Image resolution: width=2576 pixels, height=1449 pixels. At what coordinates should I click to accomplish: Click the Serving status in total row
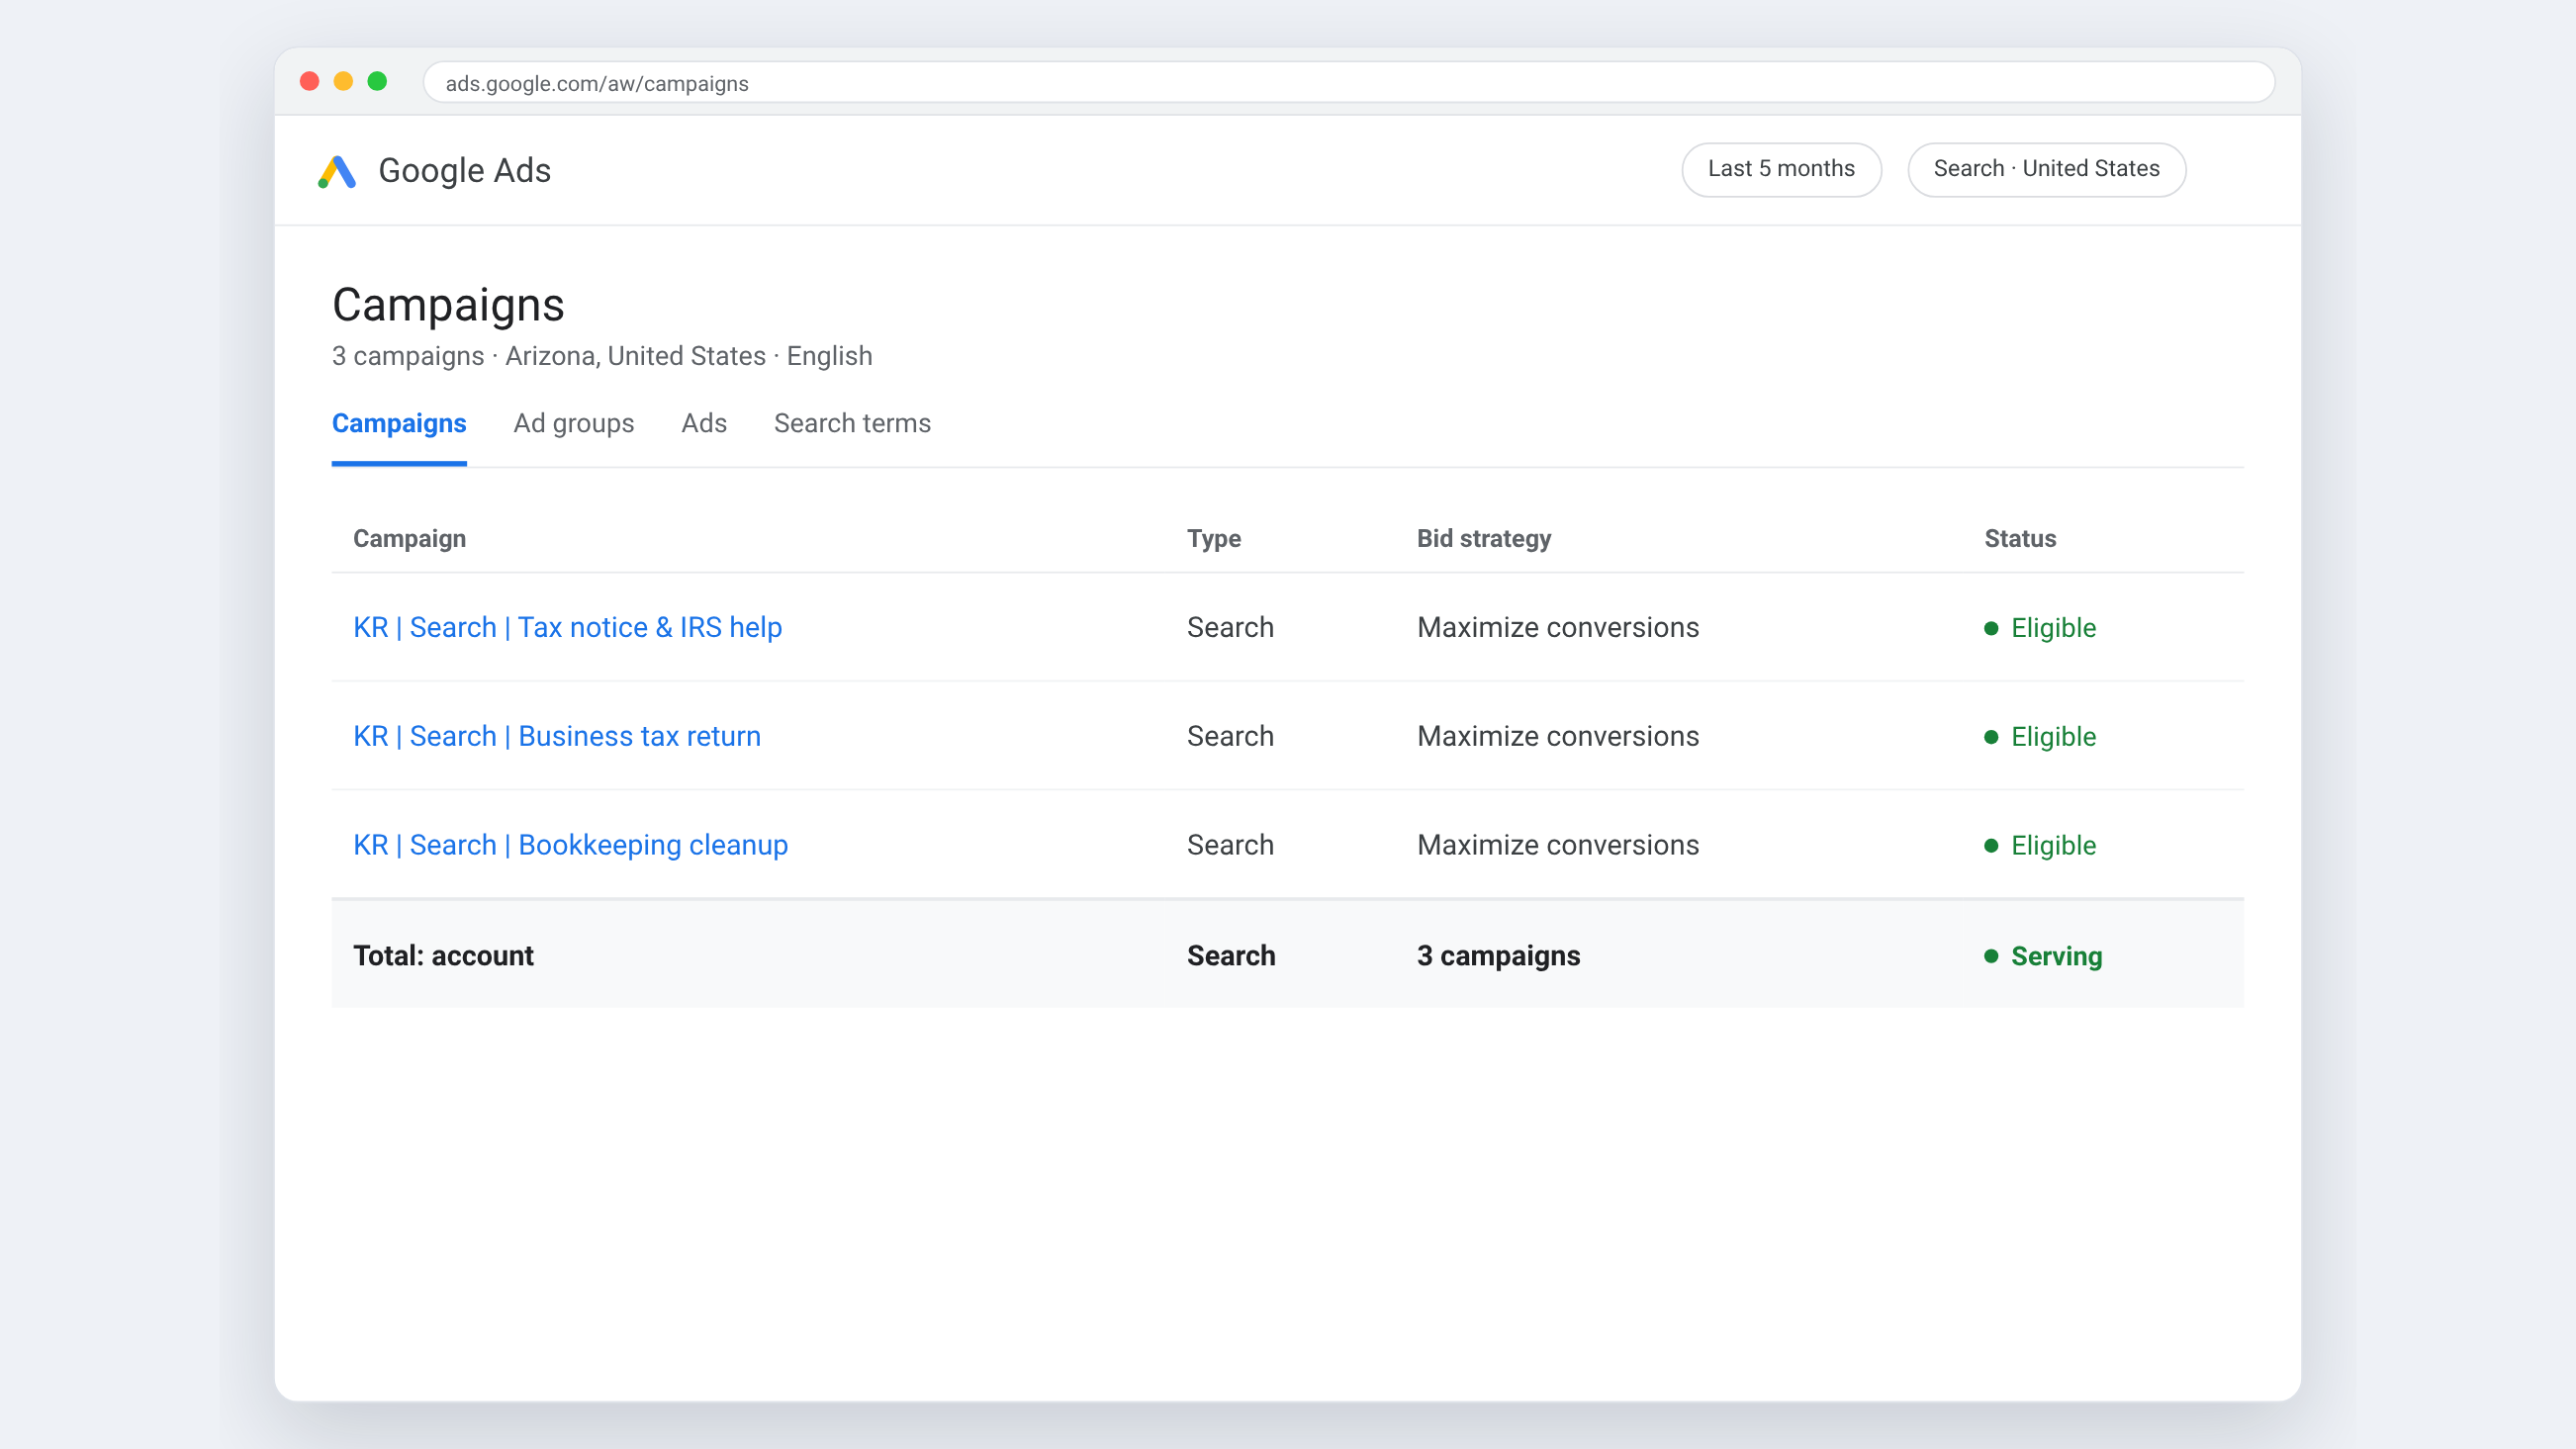coord(2044,956)
